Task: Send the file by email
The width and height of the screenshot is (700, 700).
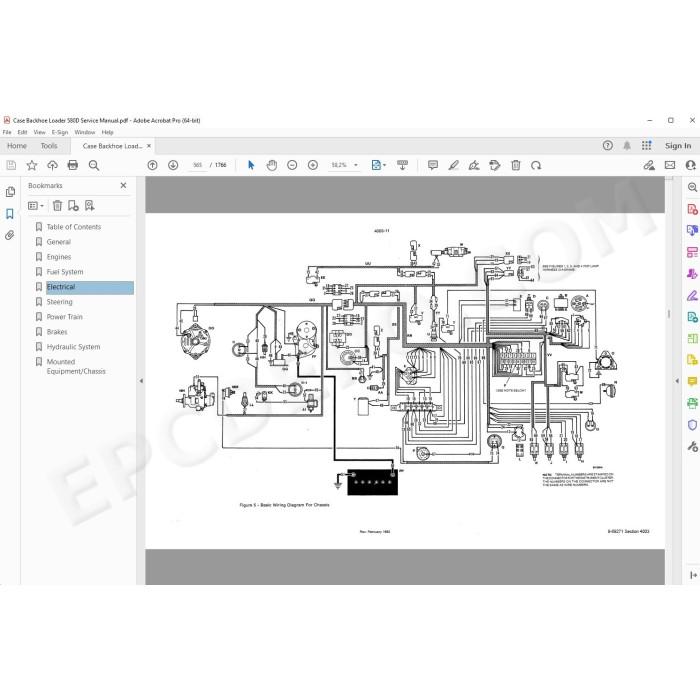Action: pyautogui.click(x=670, y=165)
